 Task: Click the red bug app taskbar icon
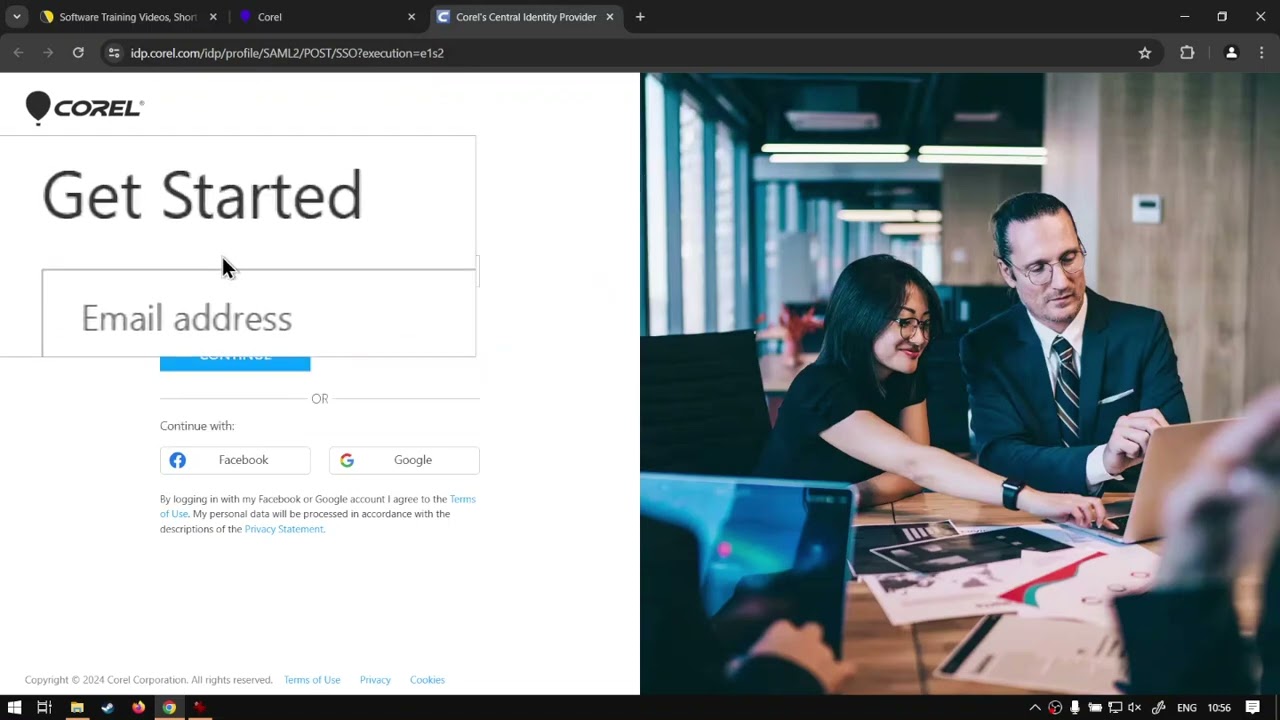[199, 707]
